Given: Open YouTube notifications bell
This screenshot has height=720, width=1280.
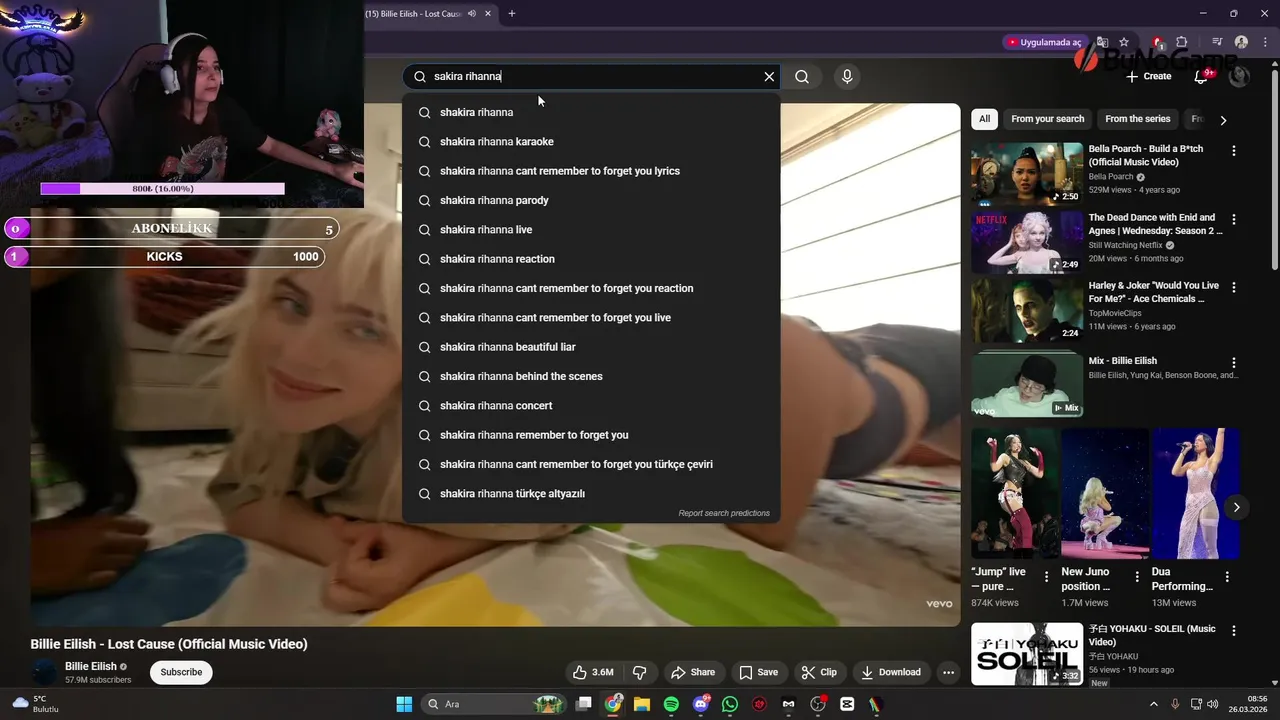Looking at the screenshot, I should pyautogui.click(x=1201, y=76).
